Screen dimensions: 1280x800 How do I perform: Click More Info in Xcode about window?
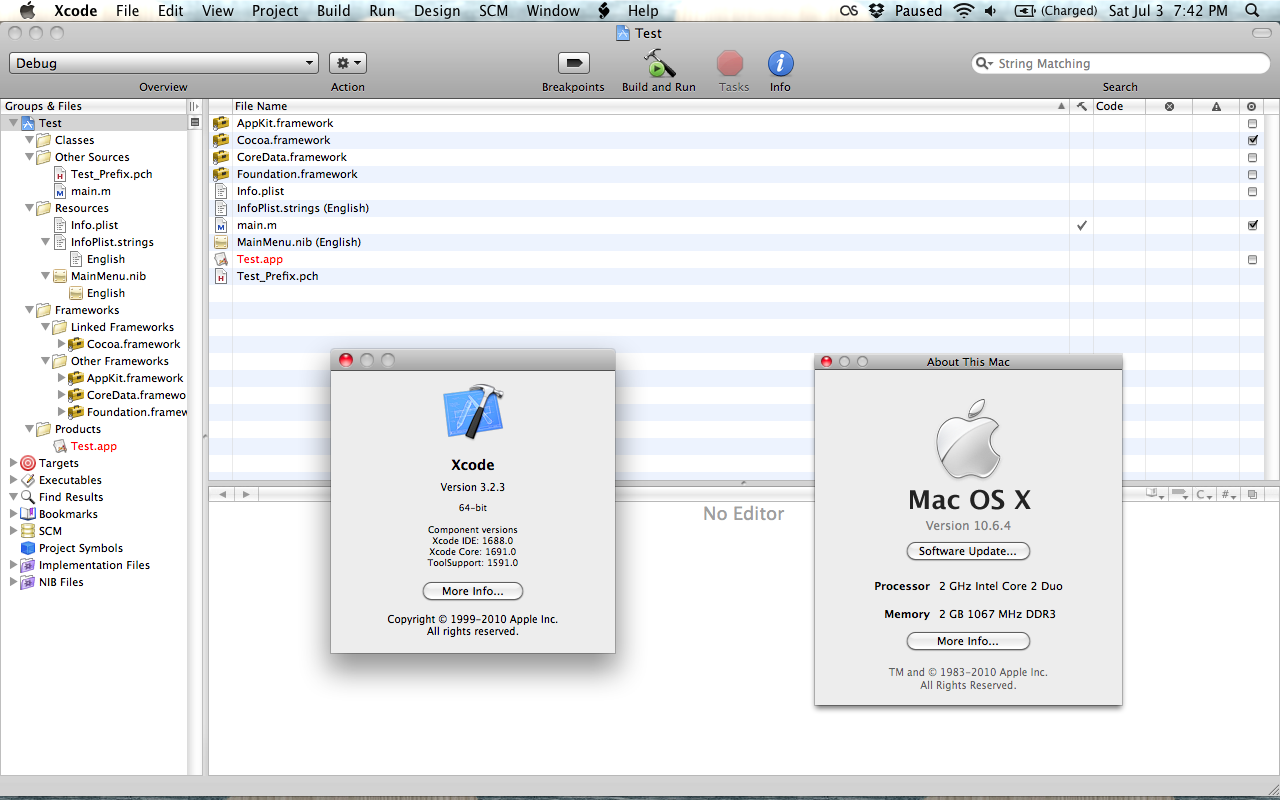point(473,591)
